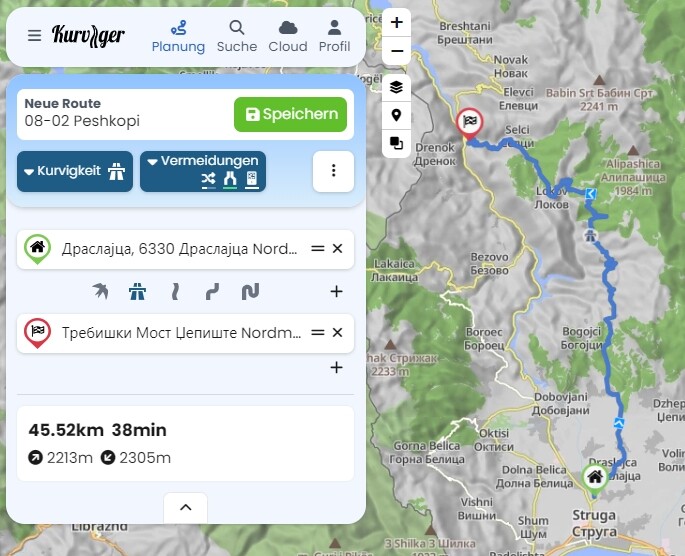The image size is (685, 556).
Task: Choose the slightly curvy route icon
Action: [x=175, y=291]
